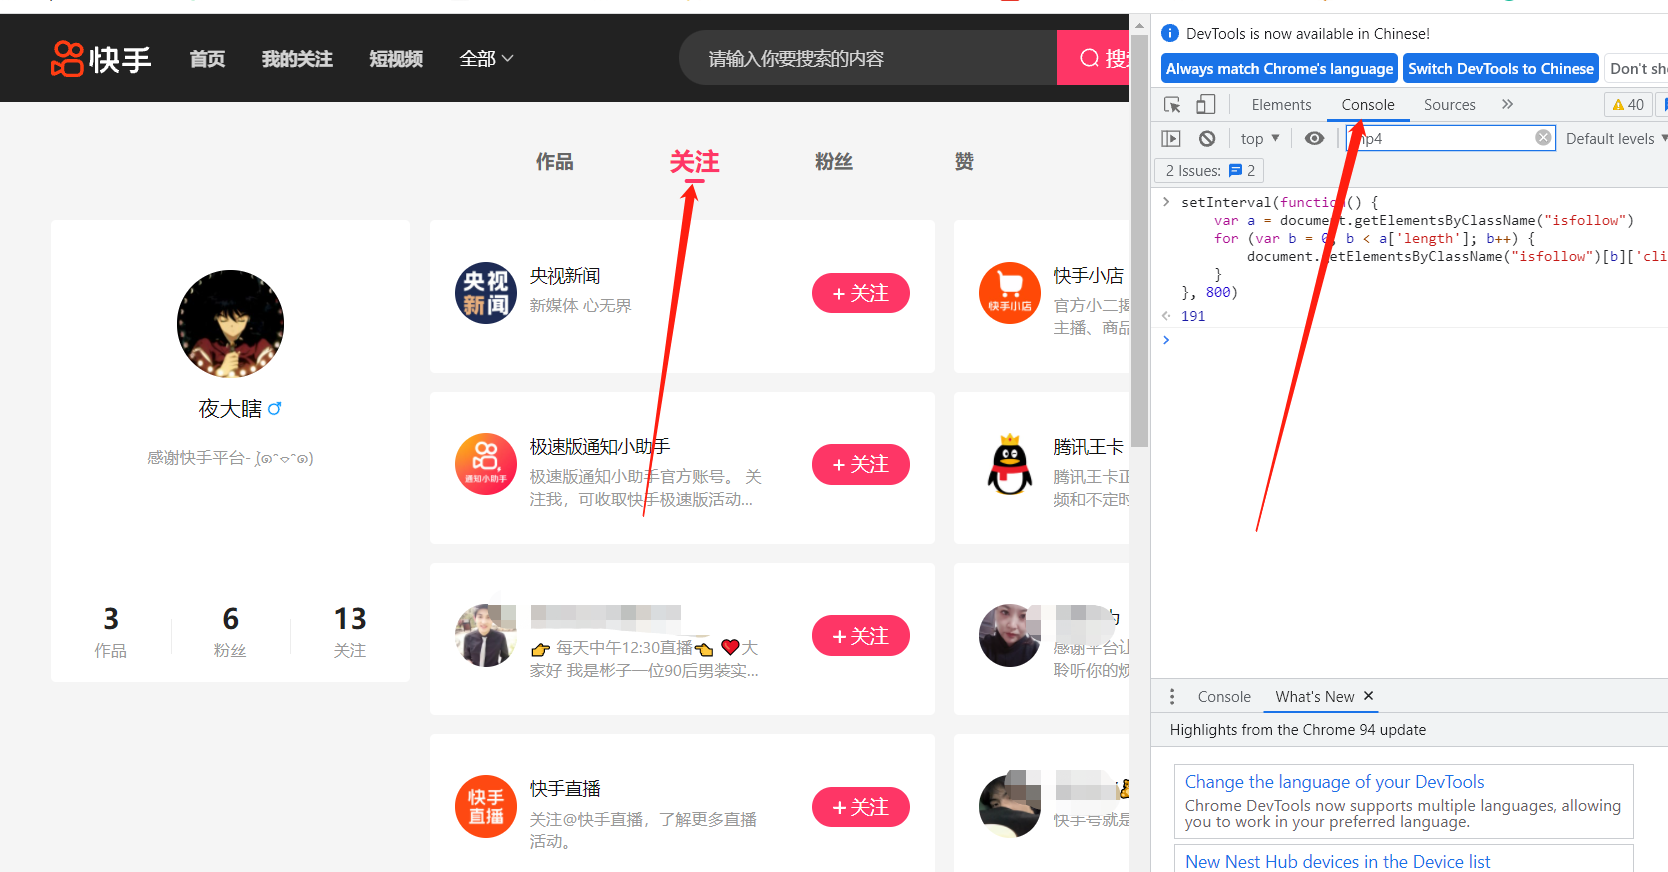Expand the 全部 dropdown in navbar
The width and height of the screenshot is (1668, 872).
click(x=486, y=59)
